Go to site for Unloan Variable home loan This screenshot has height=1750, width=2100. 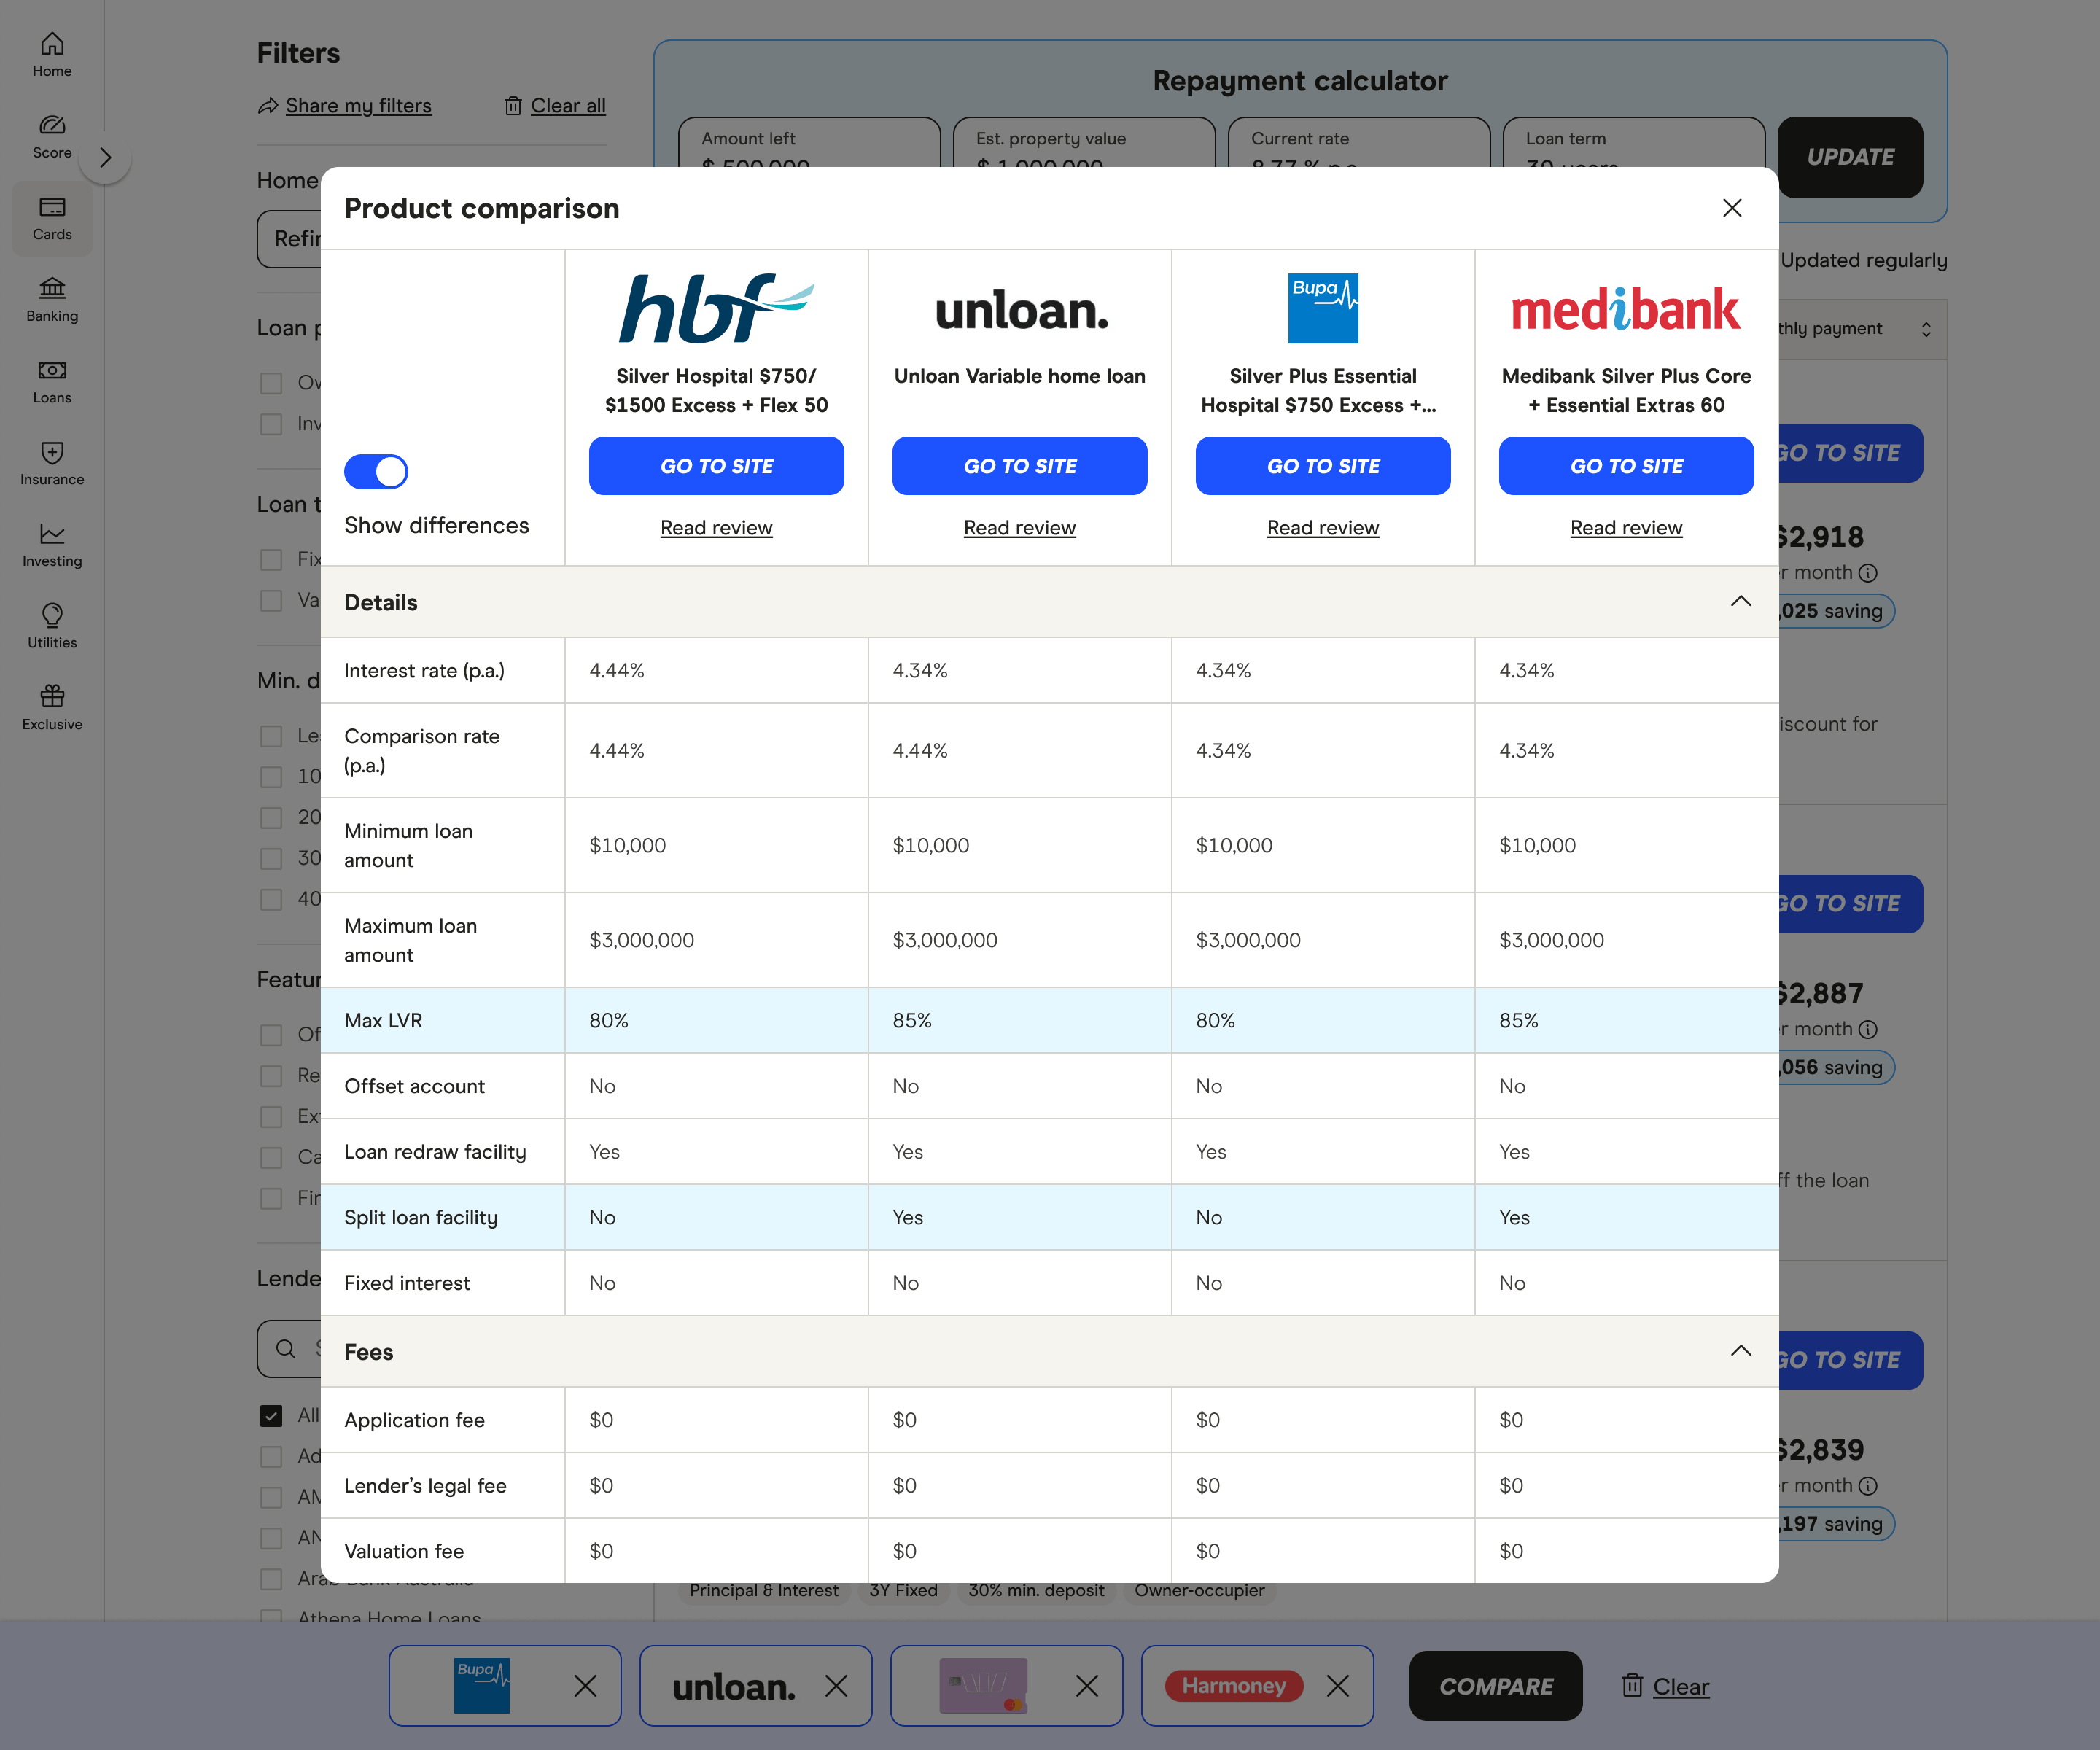(x=1020, y=466)
